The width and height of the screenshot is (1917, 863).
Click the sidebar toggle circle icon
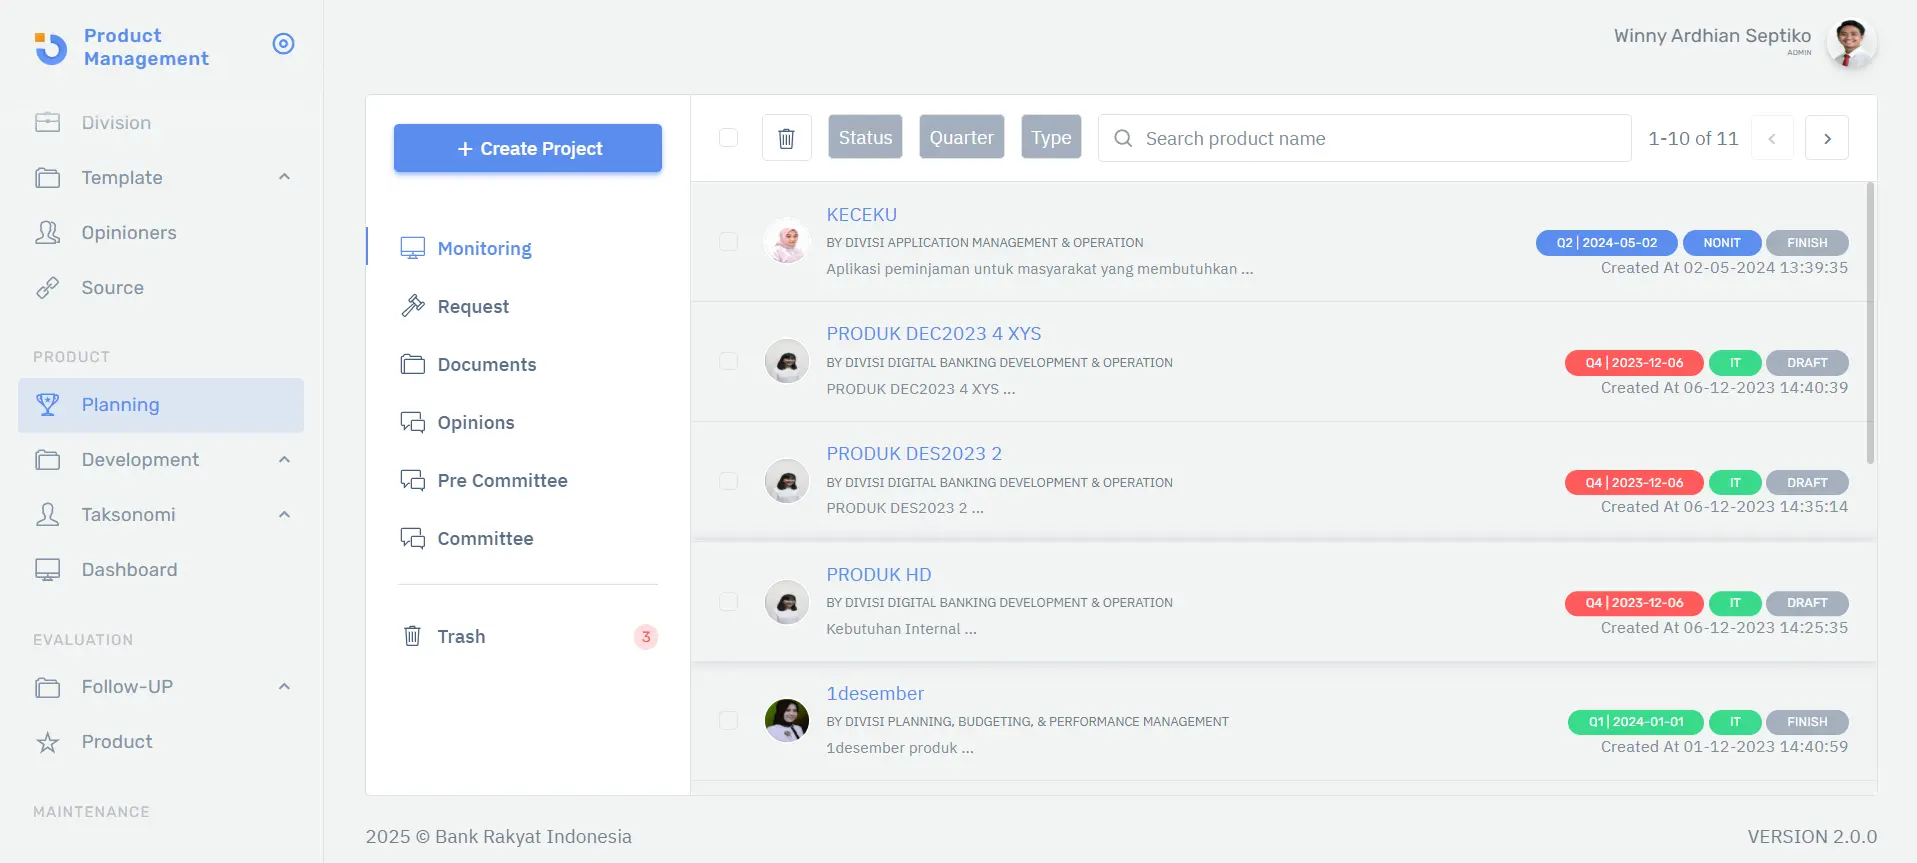(283, 44)
